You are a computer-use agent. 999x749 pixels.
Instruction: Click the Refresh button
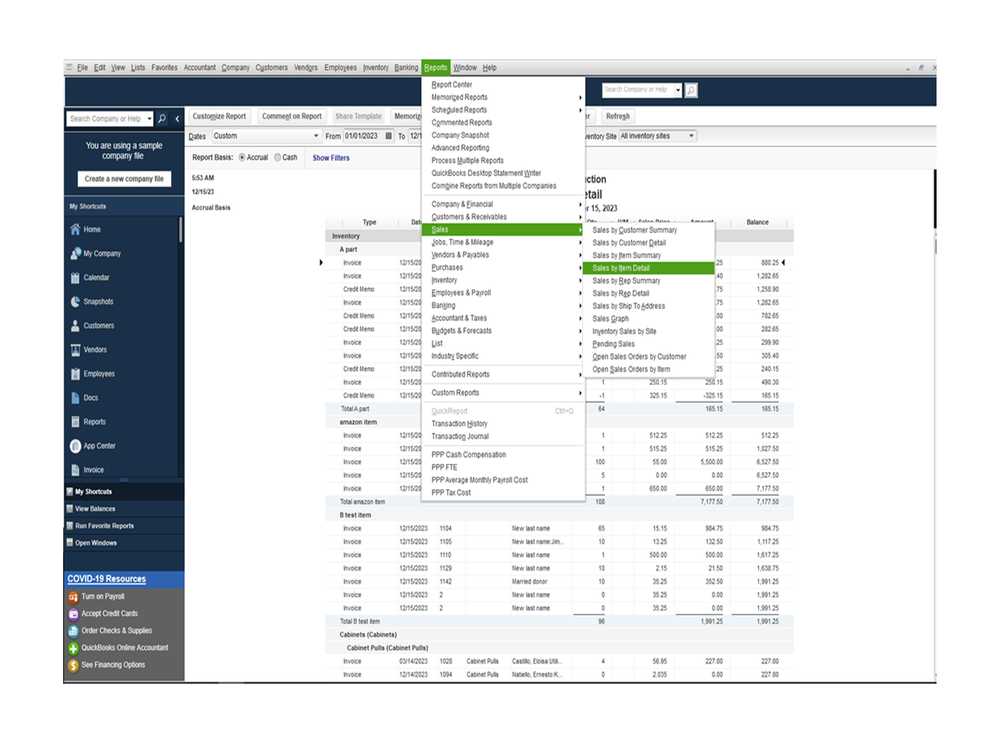coord(617,117)
